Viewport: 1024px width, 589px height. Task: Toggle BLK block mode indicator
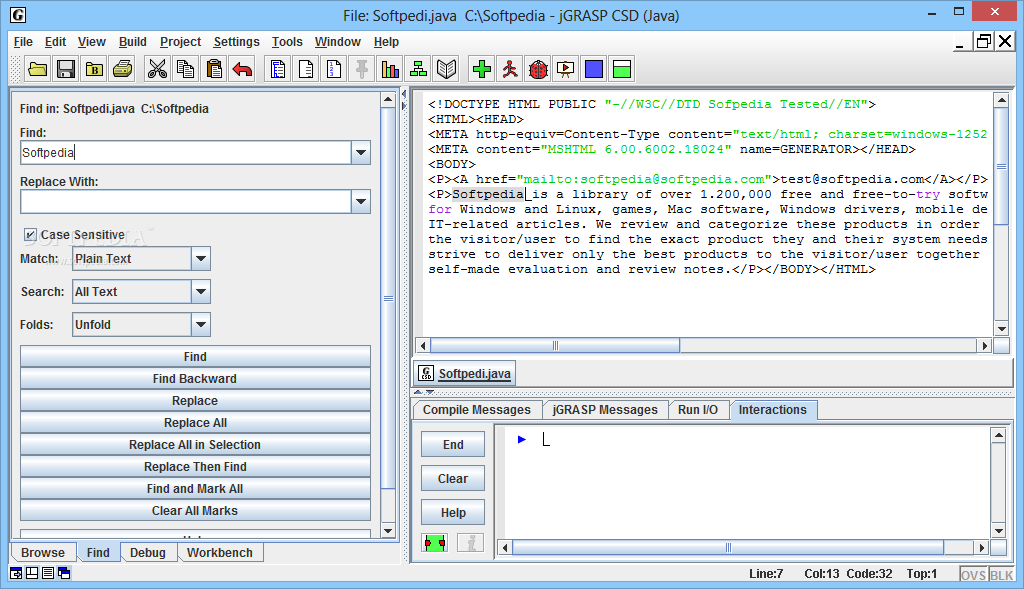[x=1001, y=575]
